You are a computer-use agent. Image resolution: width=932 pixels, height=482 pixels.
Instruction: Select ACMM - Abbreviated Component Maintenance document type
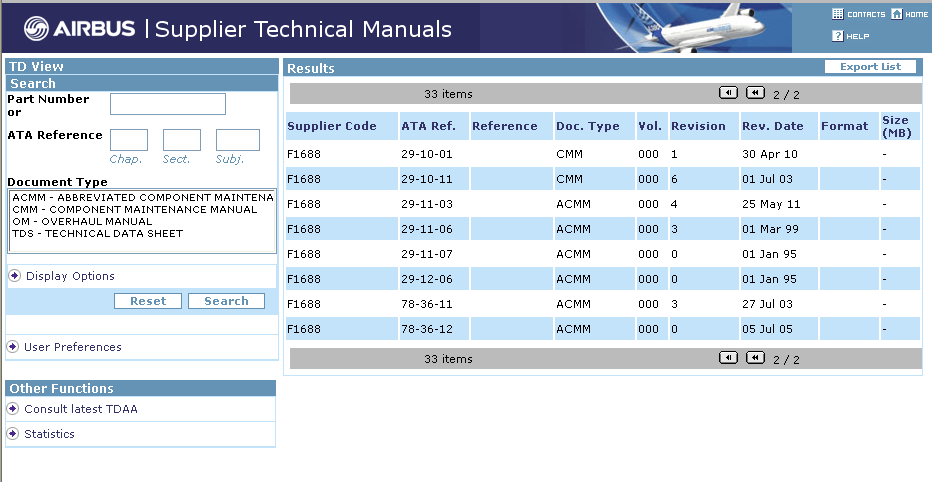click(x=142, y=197)
